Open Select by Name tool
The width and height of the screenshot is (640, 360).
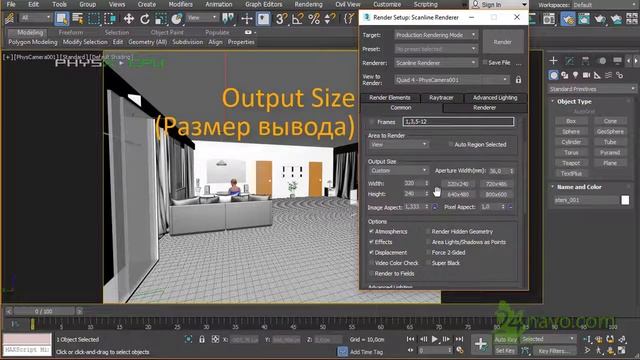(x=78, y=18)
